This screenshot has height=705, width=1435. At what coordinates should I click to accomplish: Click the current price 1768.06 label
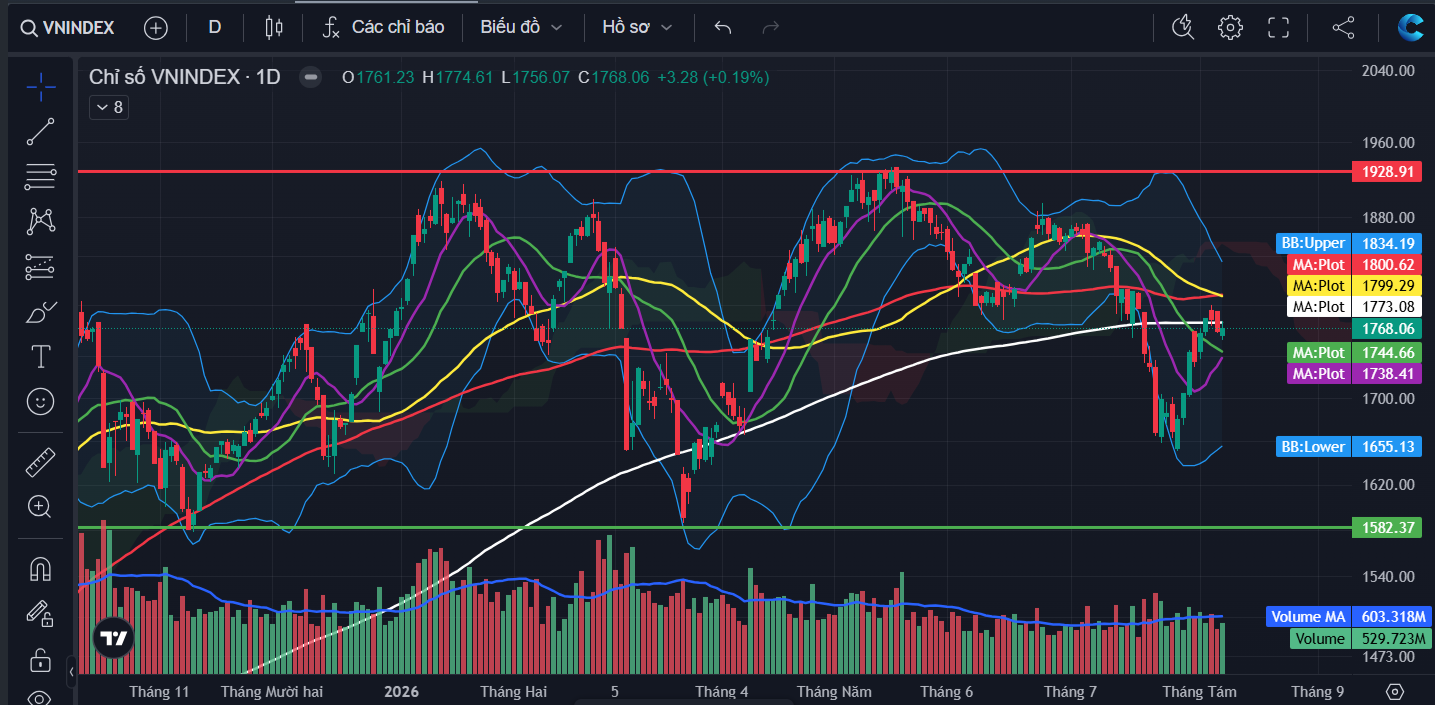pyautogui.click(x=1385, y=328)
